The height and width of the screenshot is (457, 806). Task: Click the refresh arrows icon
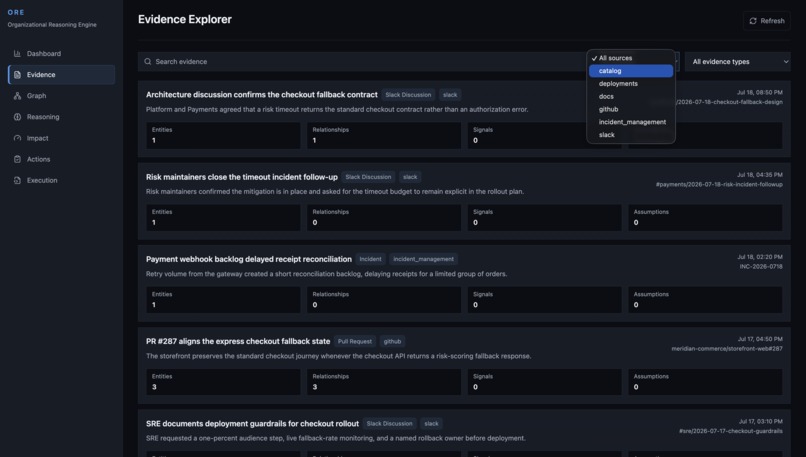pyautogui.click(x=753, y=21)
